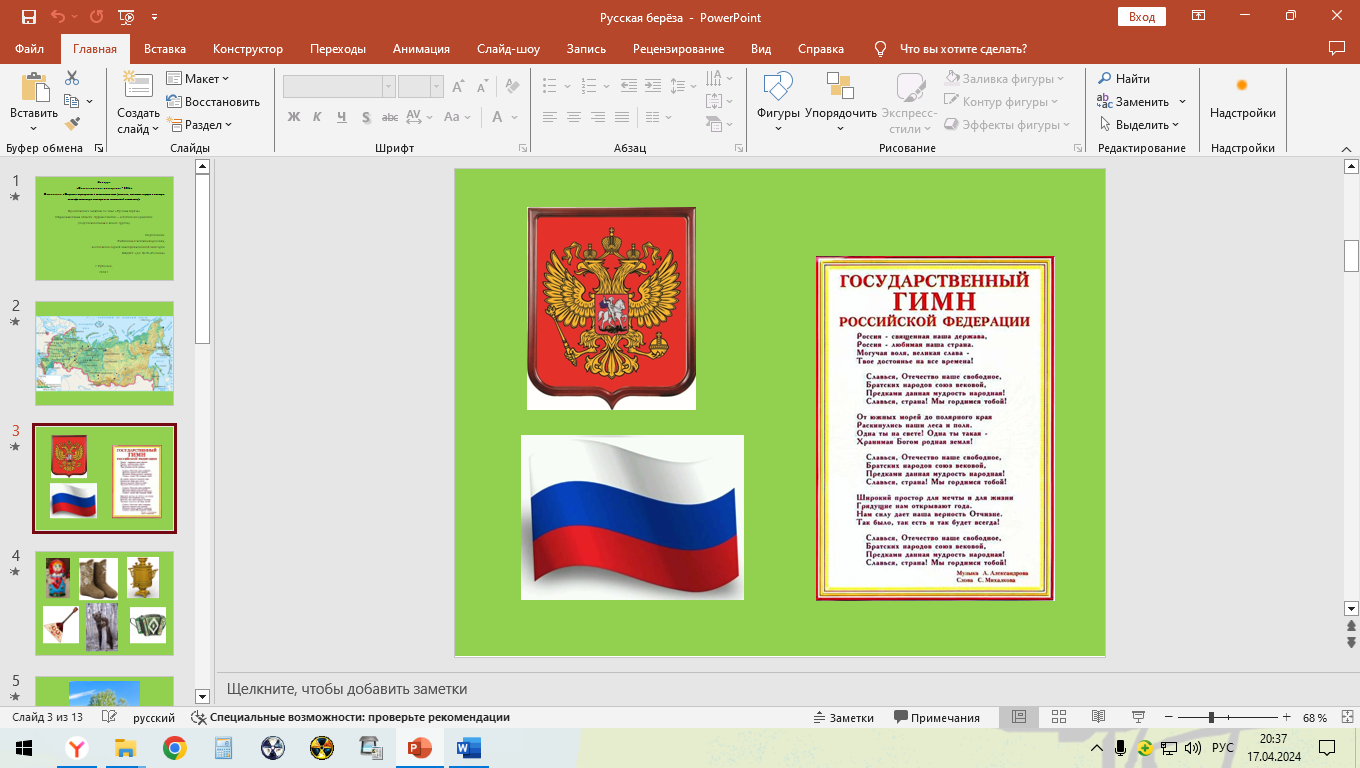
Task: Click the Вход sign-in button
Action: 1141,16
